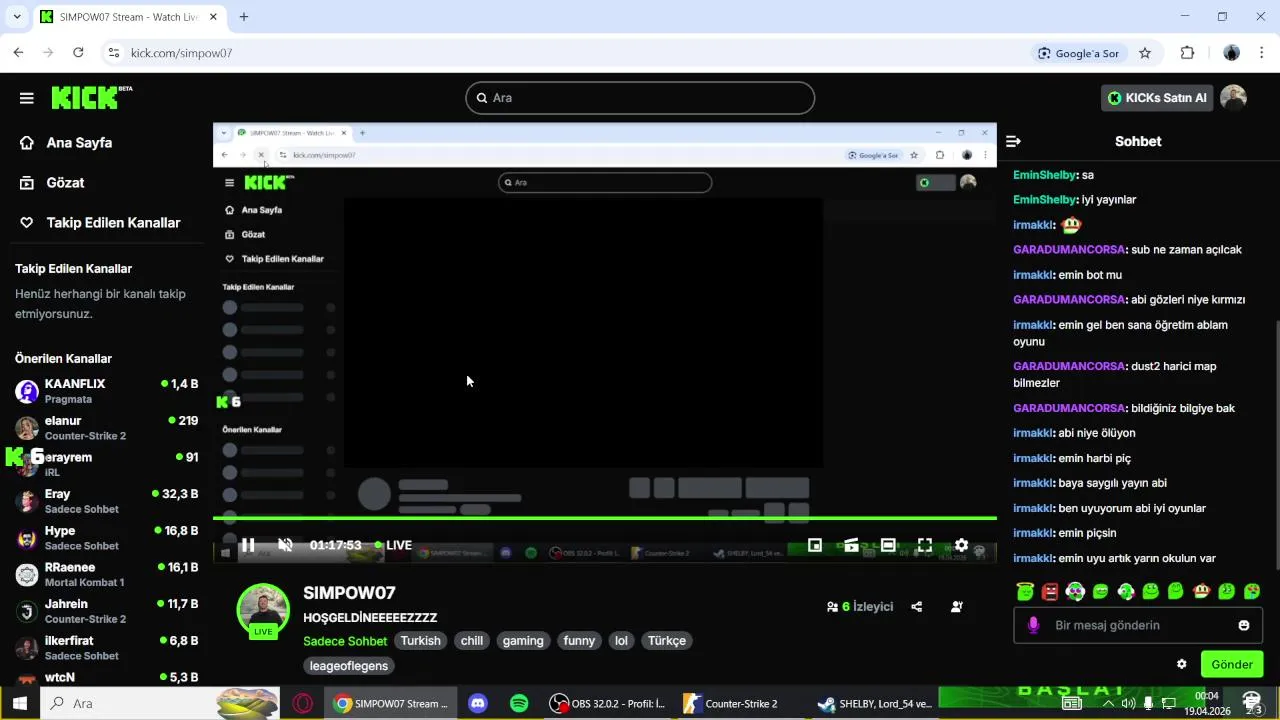
Task: Open chat settings gear beside Gönder
Action: point(1182,664)
